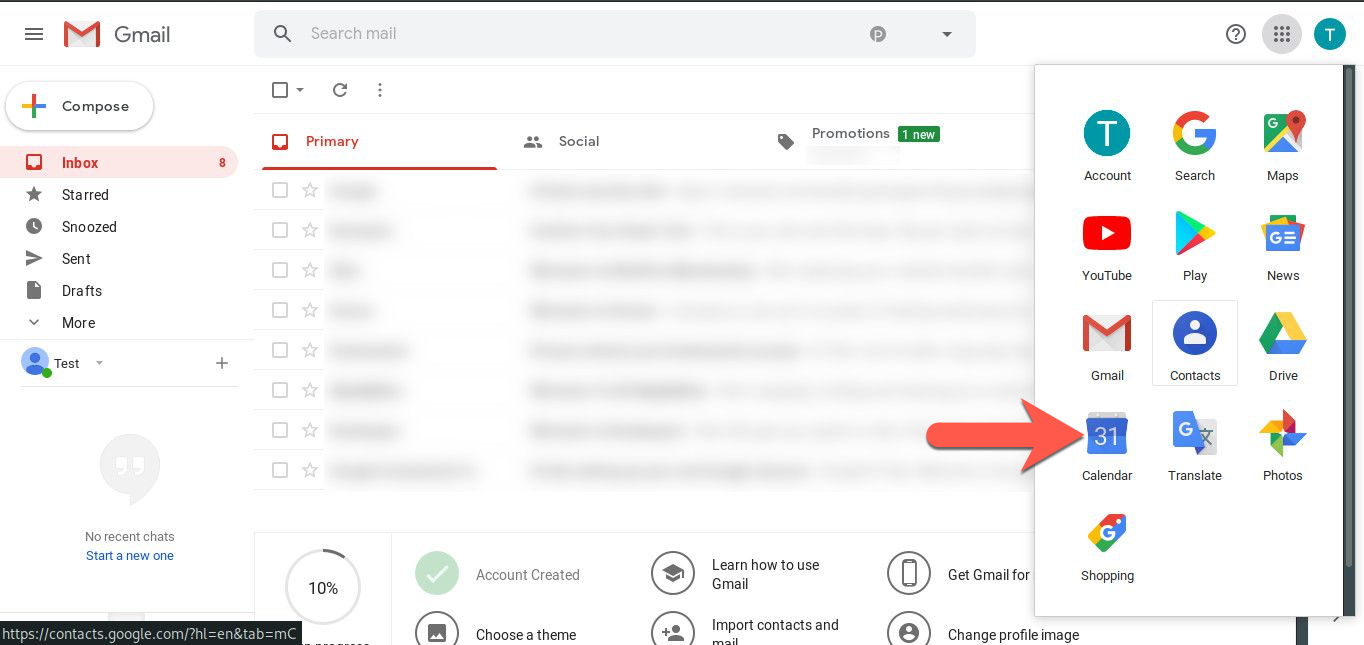The height and width of the screenshot is (645, 1364).
Task: Open Shopping from the apps panel
Action: pyautogui.click(x=1107, y=546)
